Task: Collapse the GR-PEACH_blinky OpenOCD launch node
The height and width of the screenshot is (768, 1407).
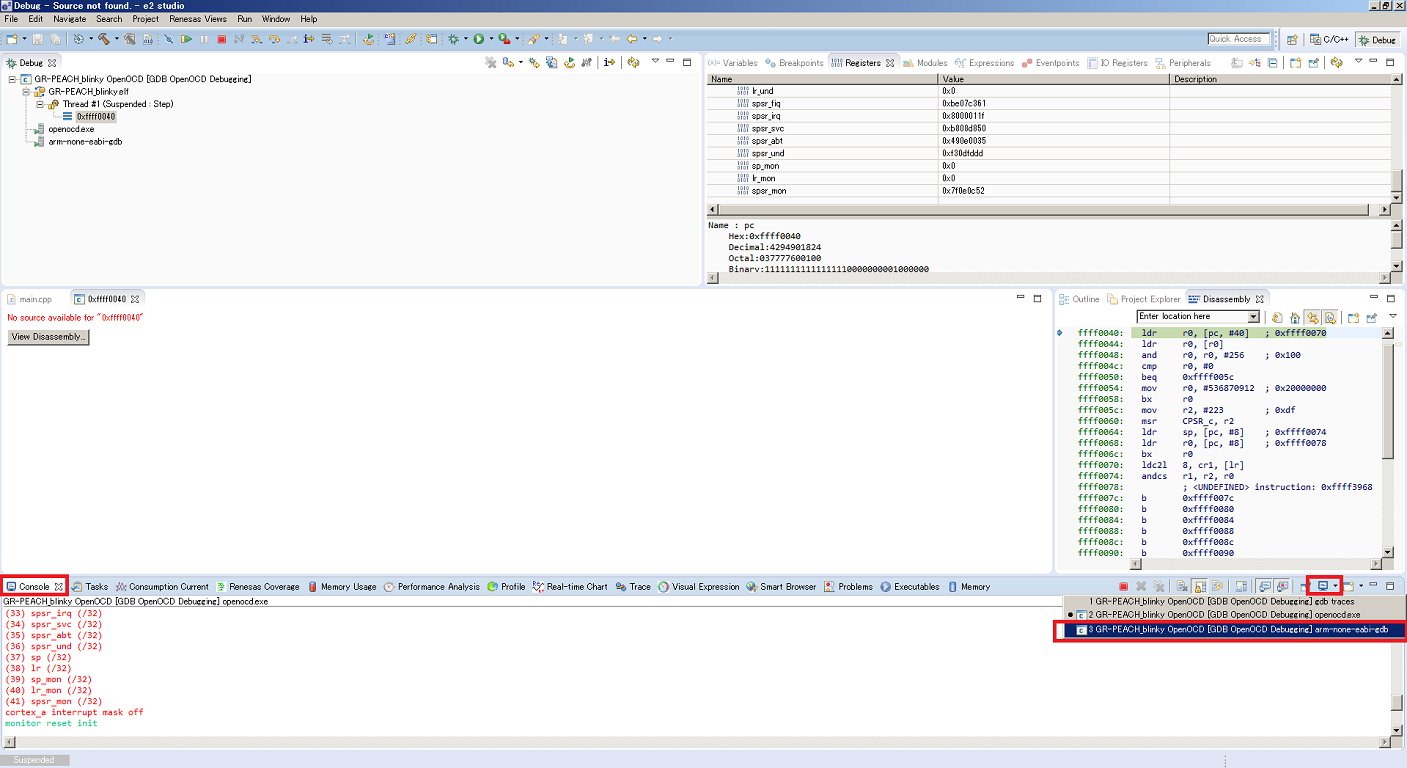Action: coord(12,79)
